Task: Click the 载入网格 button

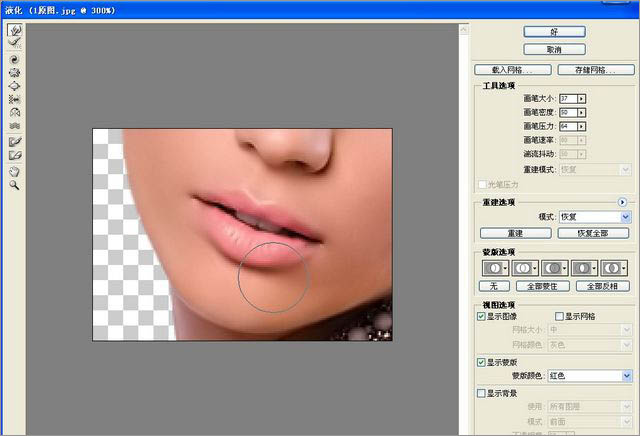Action: pyautogui.click(x=513, y=69)
